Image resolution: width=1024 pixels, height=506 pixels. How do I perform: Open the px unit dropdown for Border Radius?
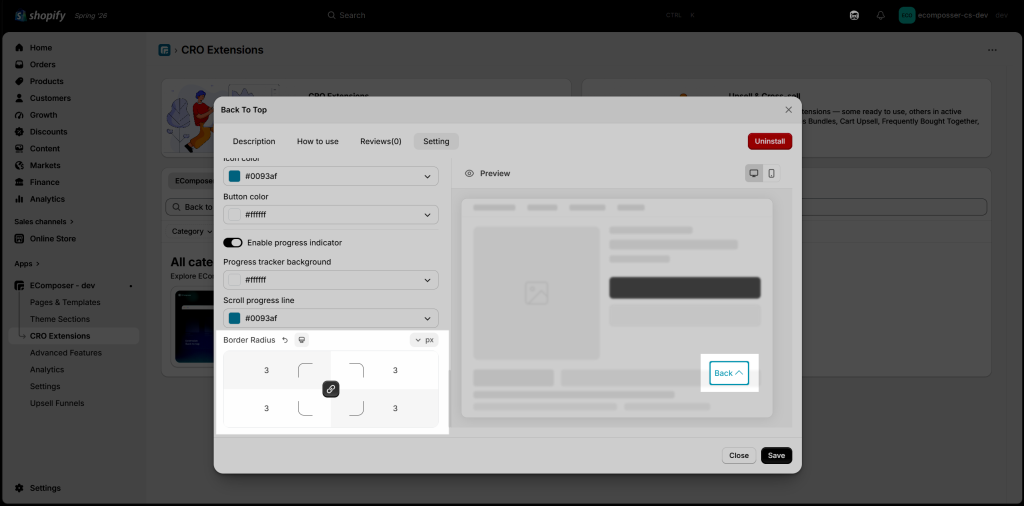tap(424, 340)
